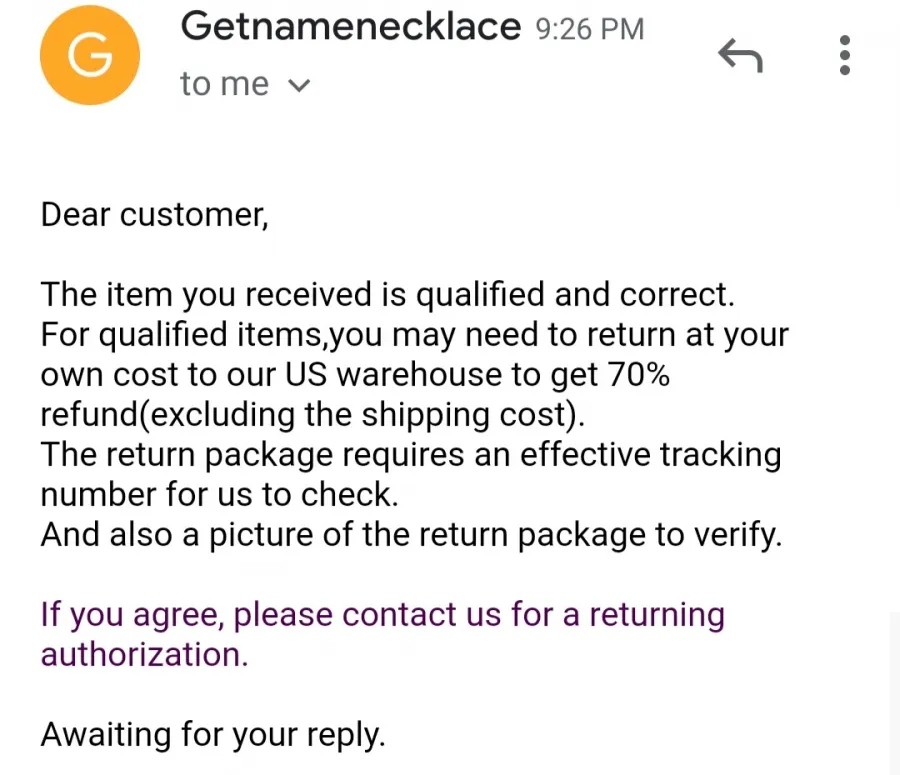Open the three-dot more options menu

pos(844,55)
